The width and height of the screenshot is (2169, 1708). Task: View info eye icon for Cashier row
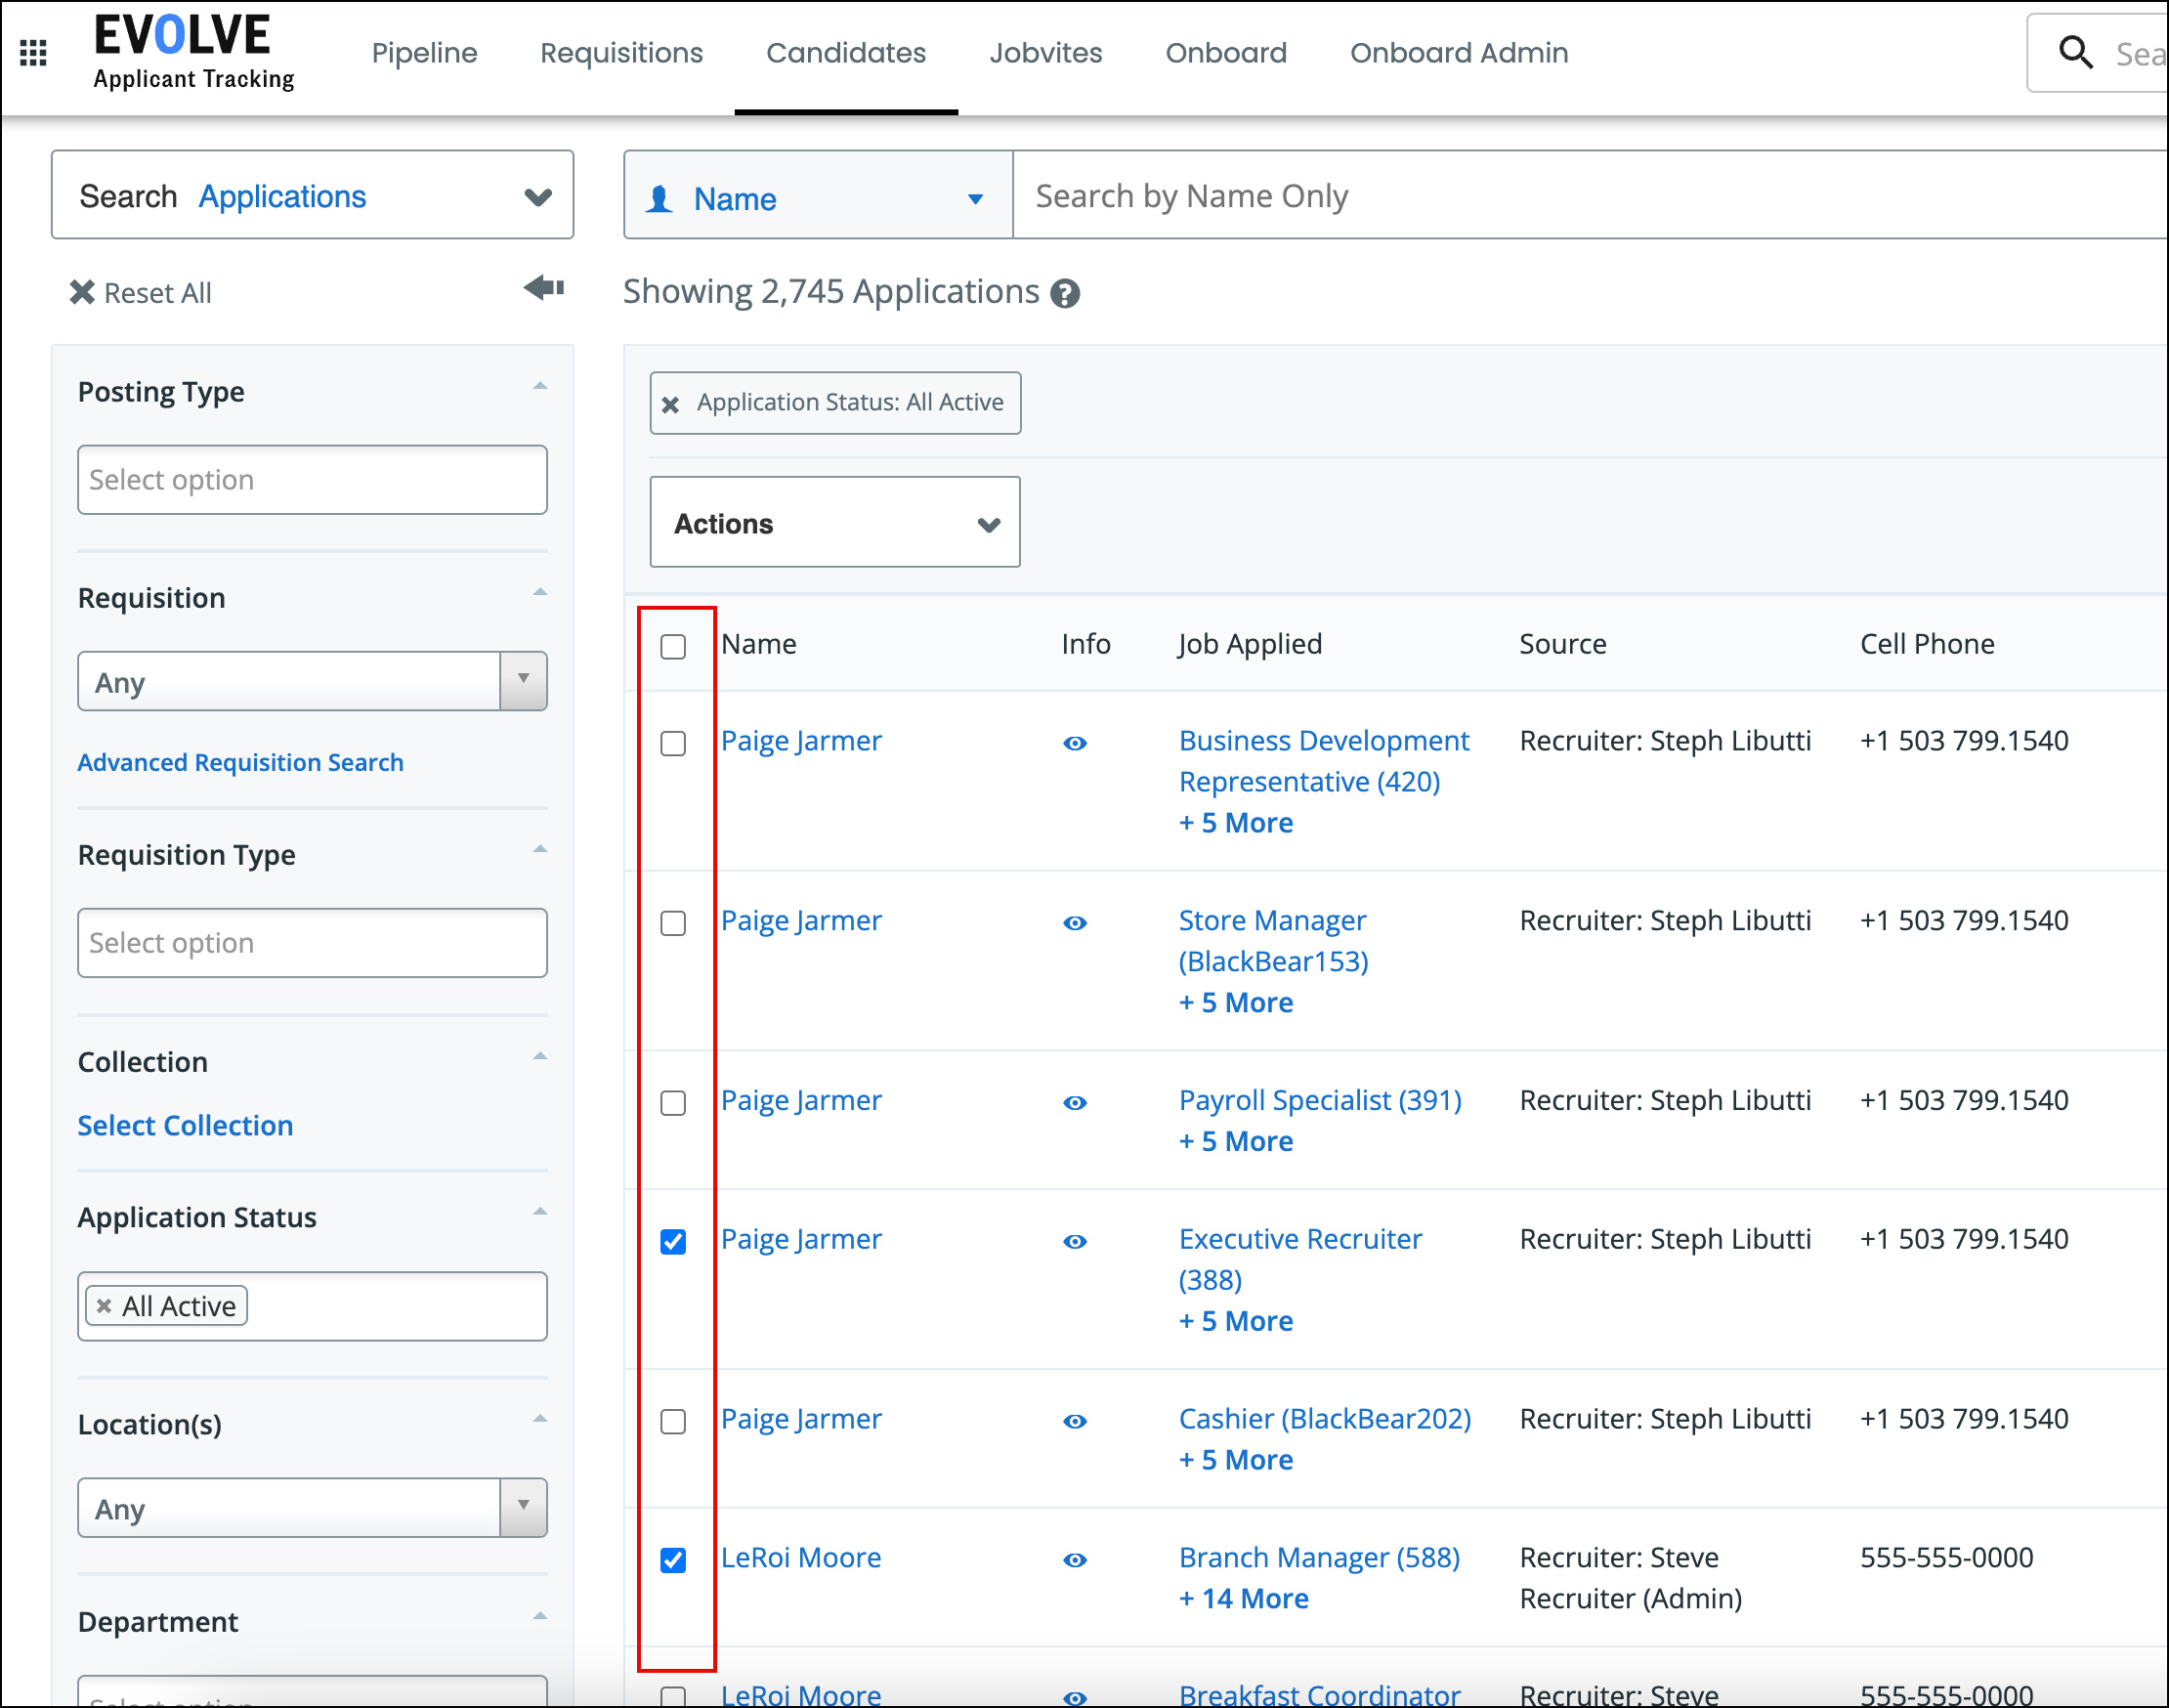[1075, 1422]
